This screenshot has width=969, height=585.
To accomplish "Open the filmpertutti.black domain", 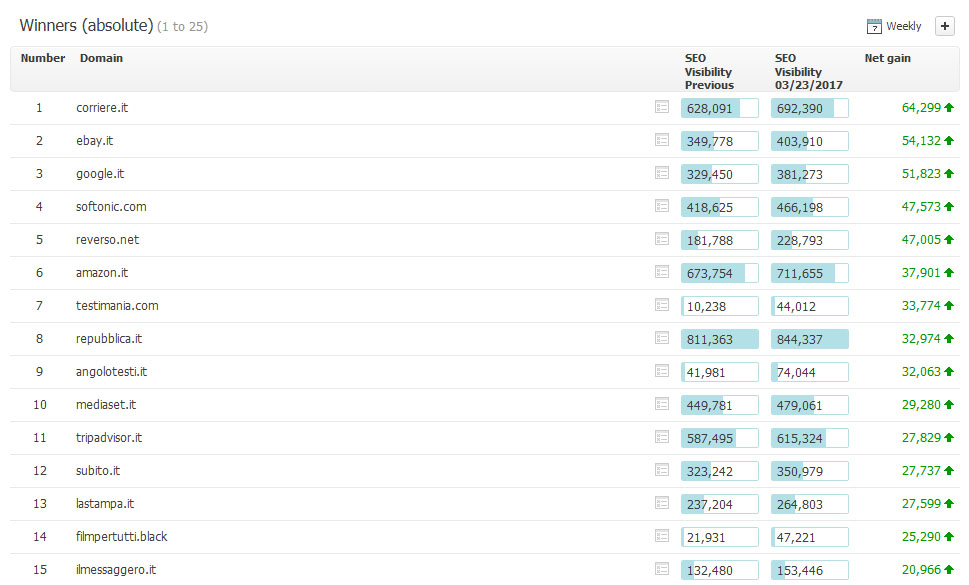I will click(x=122, y=537).
